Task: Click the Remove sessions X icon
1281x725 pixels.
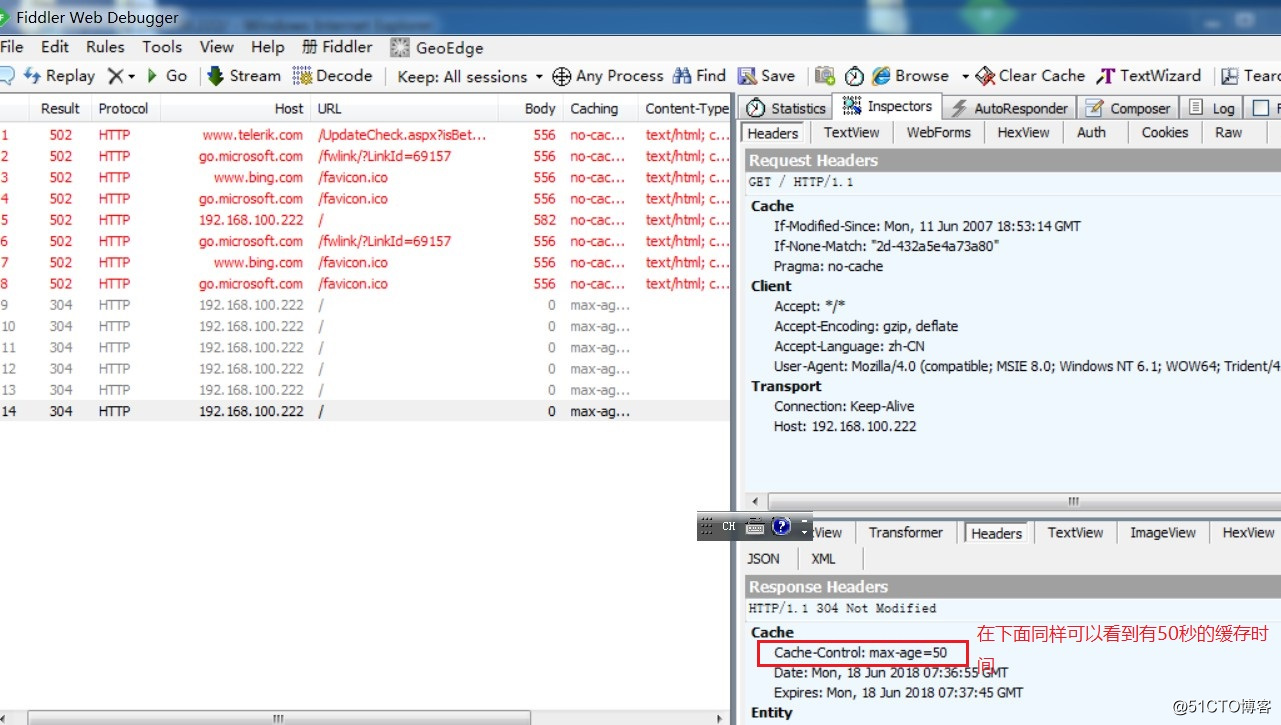Action: 116,76
